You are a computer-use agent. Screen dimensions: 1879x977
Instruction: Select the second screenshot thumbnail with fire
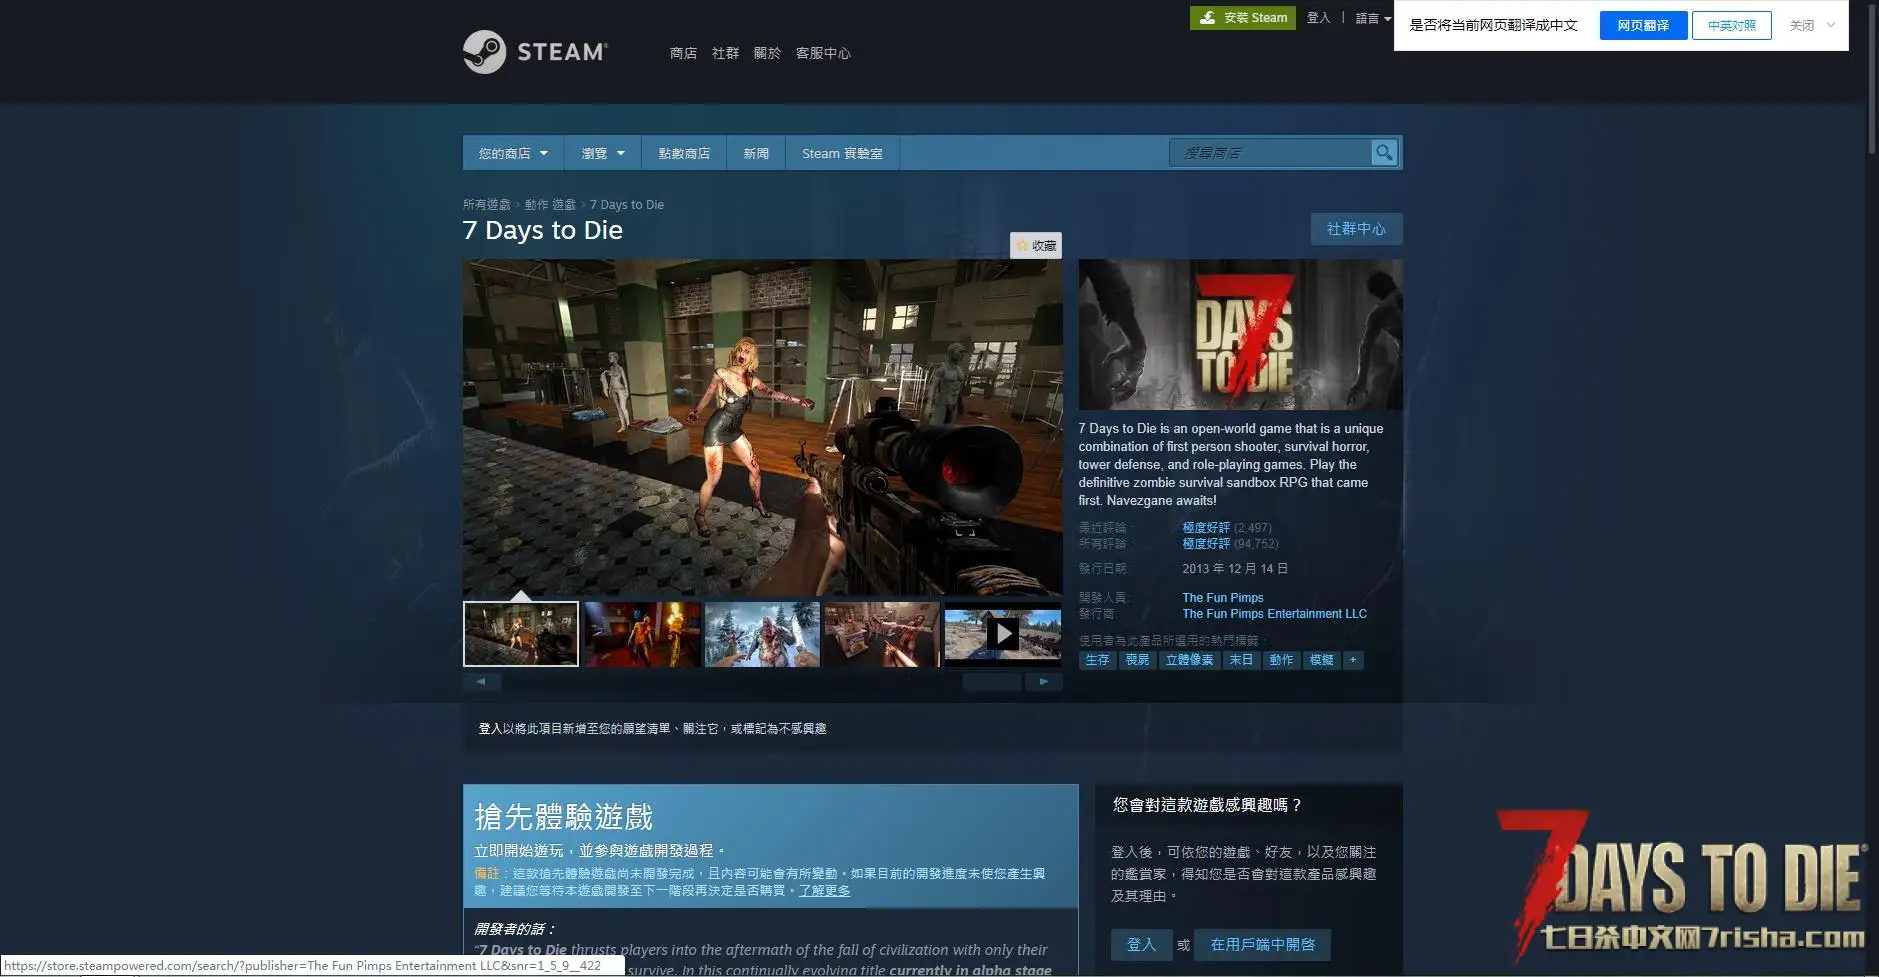click(x=642, y=633)
